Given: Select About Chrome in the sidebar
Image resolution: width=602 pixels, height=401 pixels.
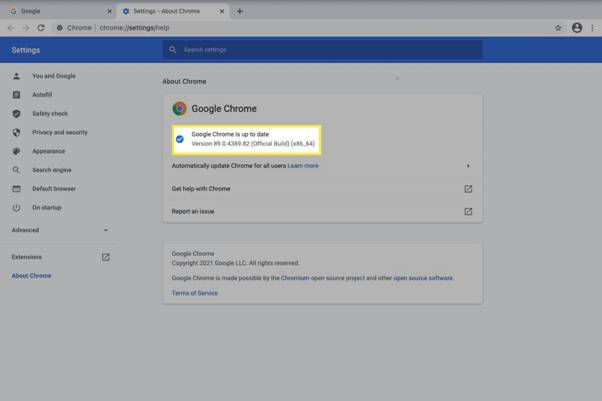Looking at the screenshot, I should pyautogui.click(x=31, y=276).
